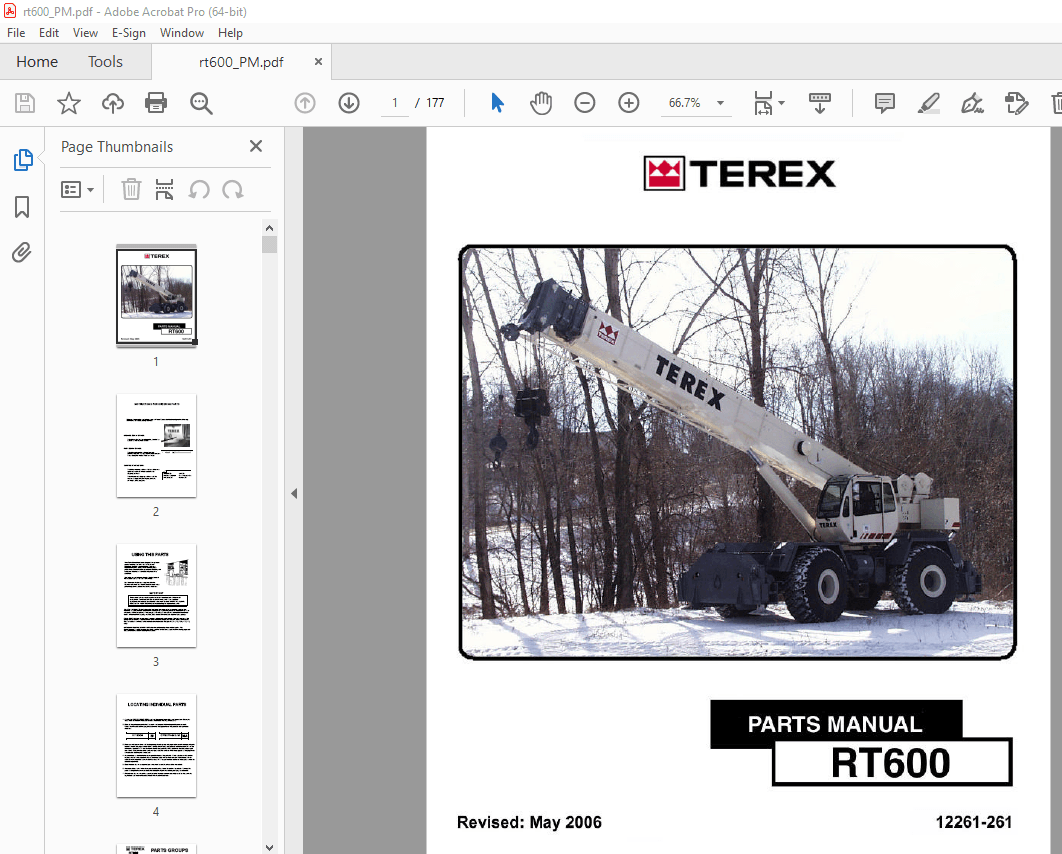Image resolution: width=1062 pixels, height=854 pixels.
Task: Select the Highlight text tool
Action: 928,103
